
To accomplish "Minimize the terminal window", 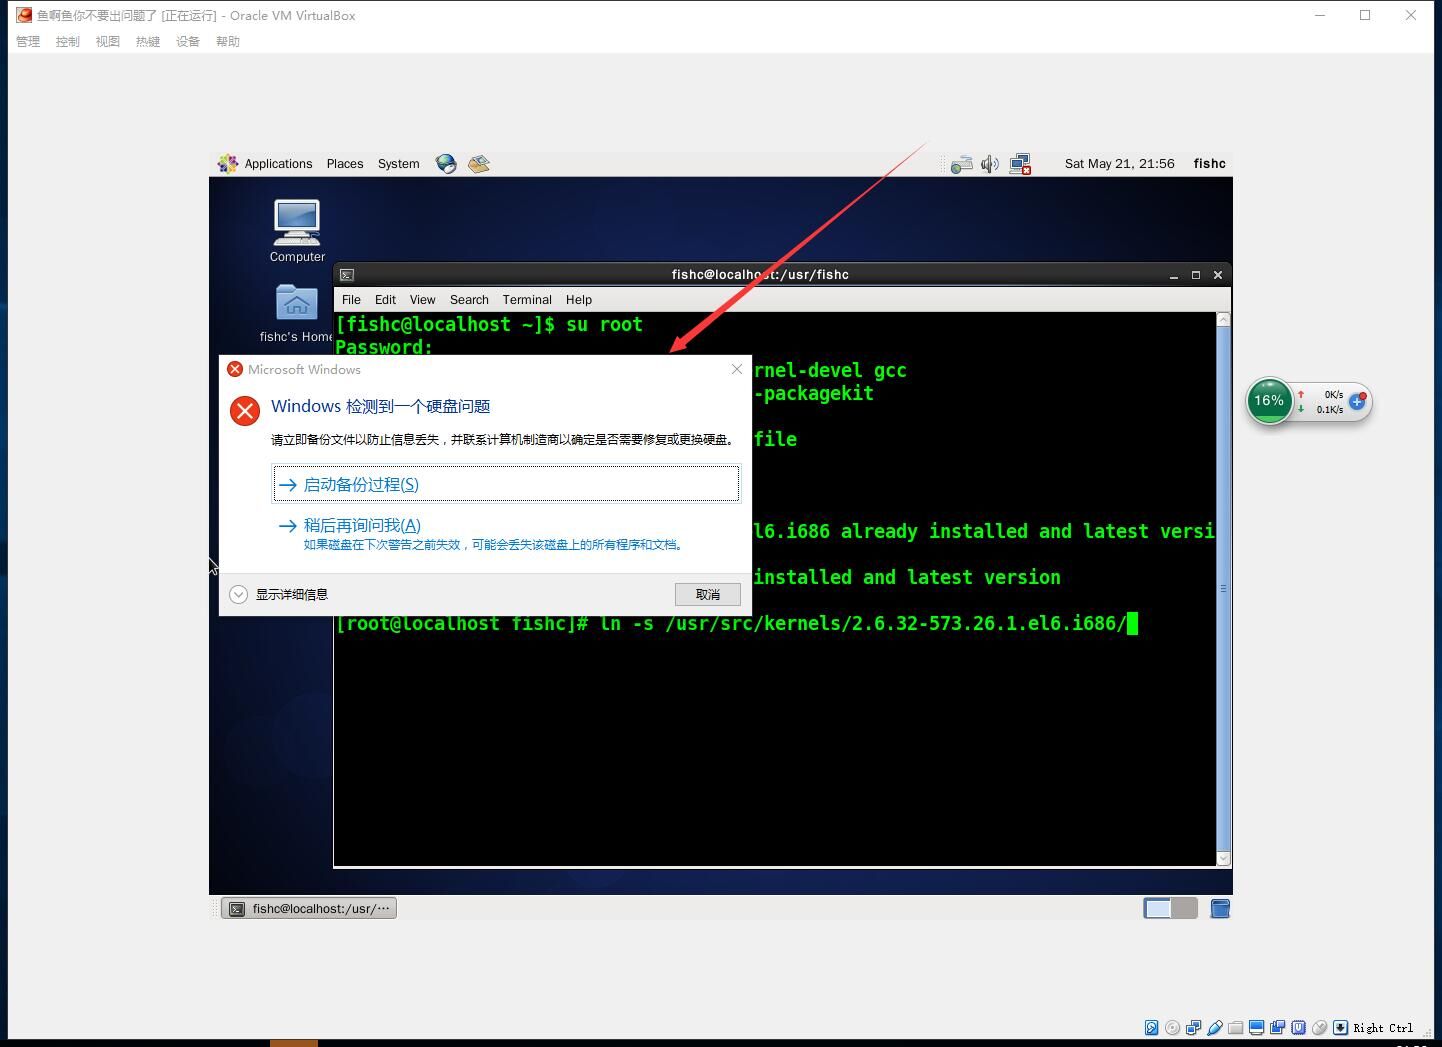I will pyautogui.click(x=1173, y=275).
